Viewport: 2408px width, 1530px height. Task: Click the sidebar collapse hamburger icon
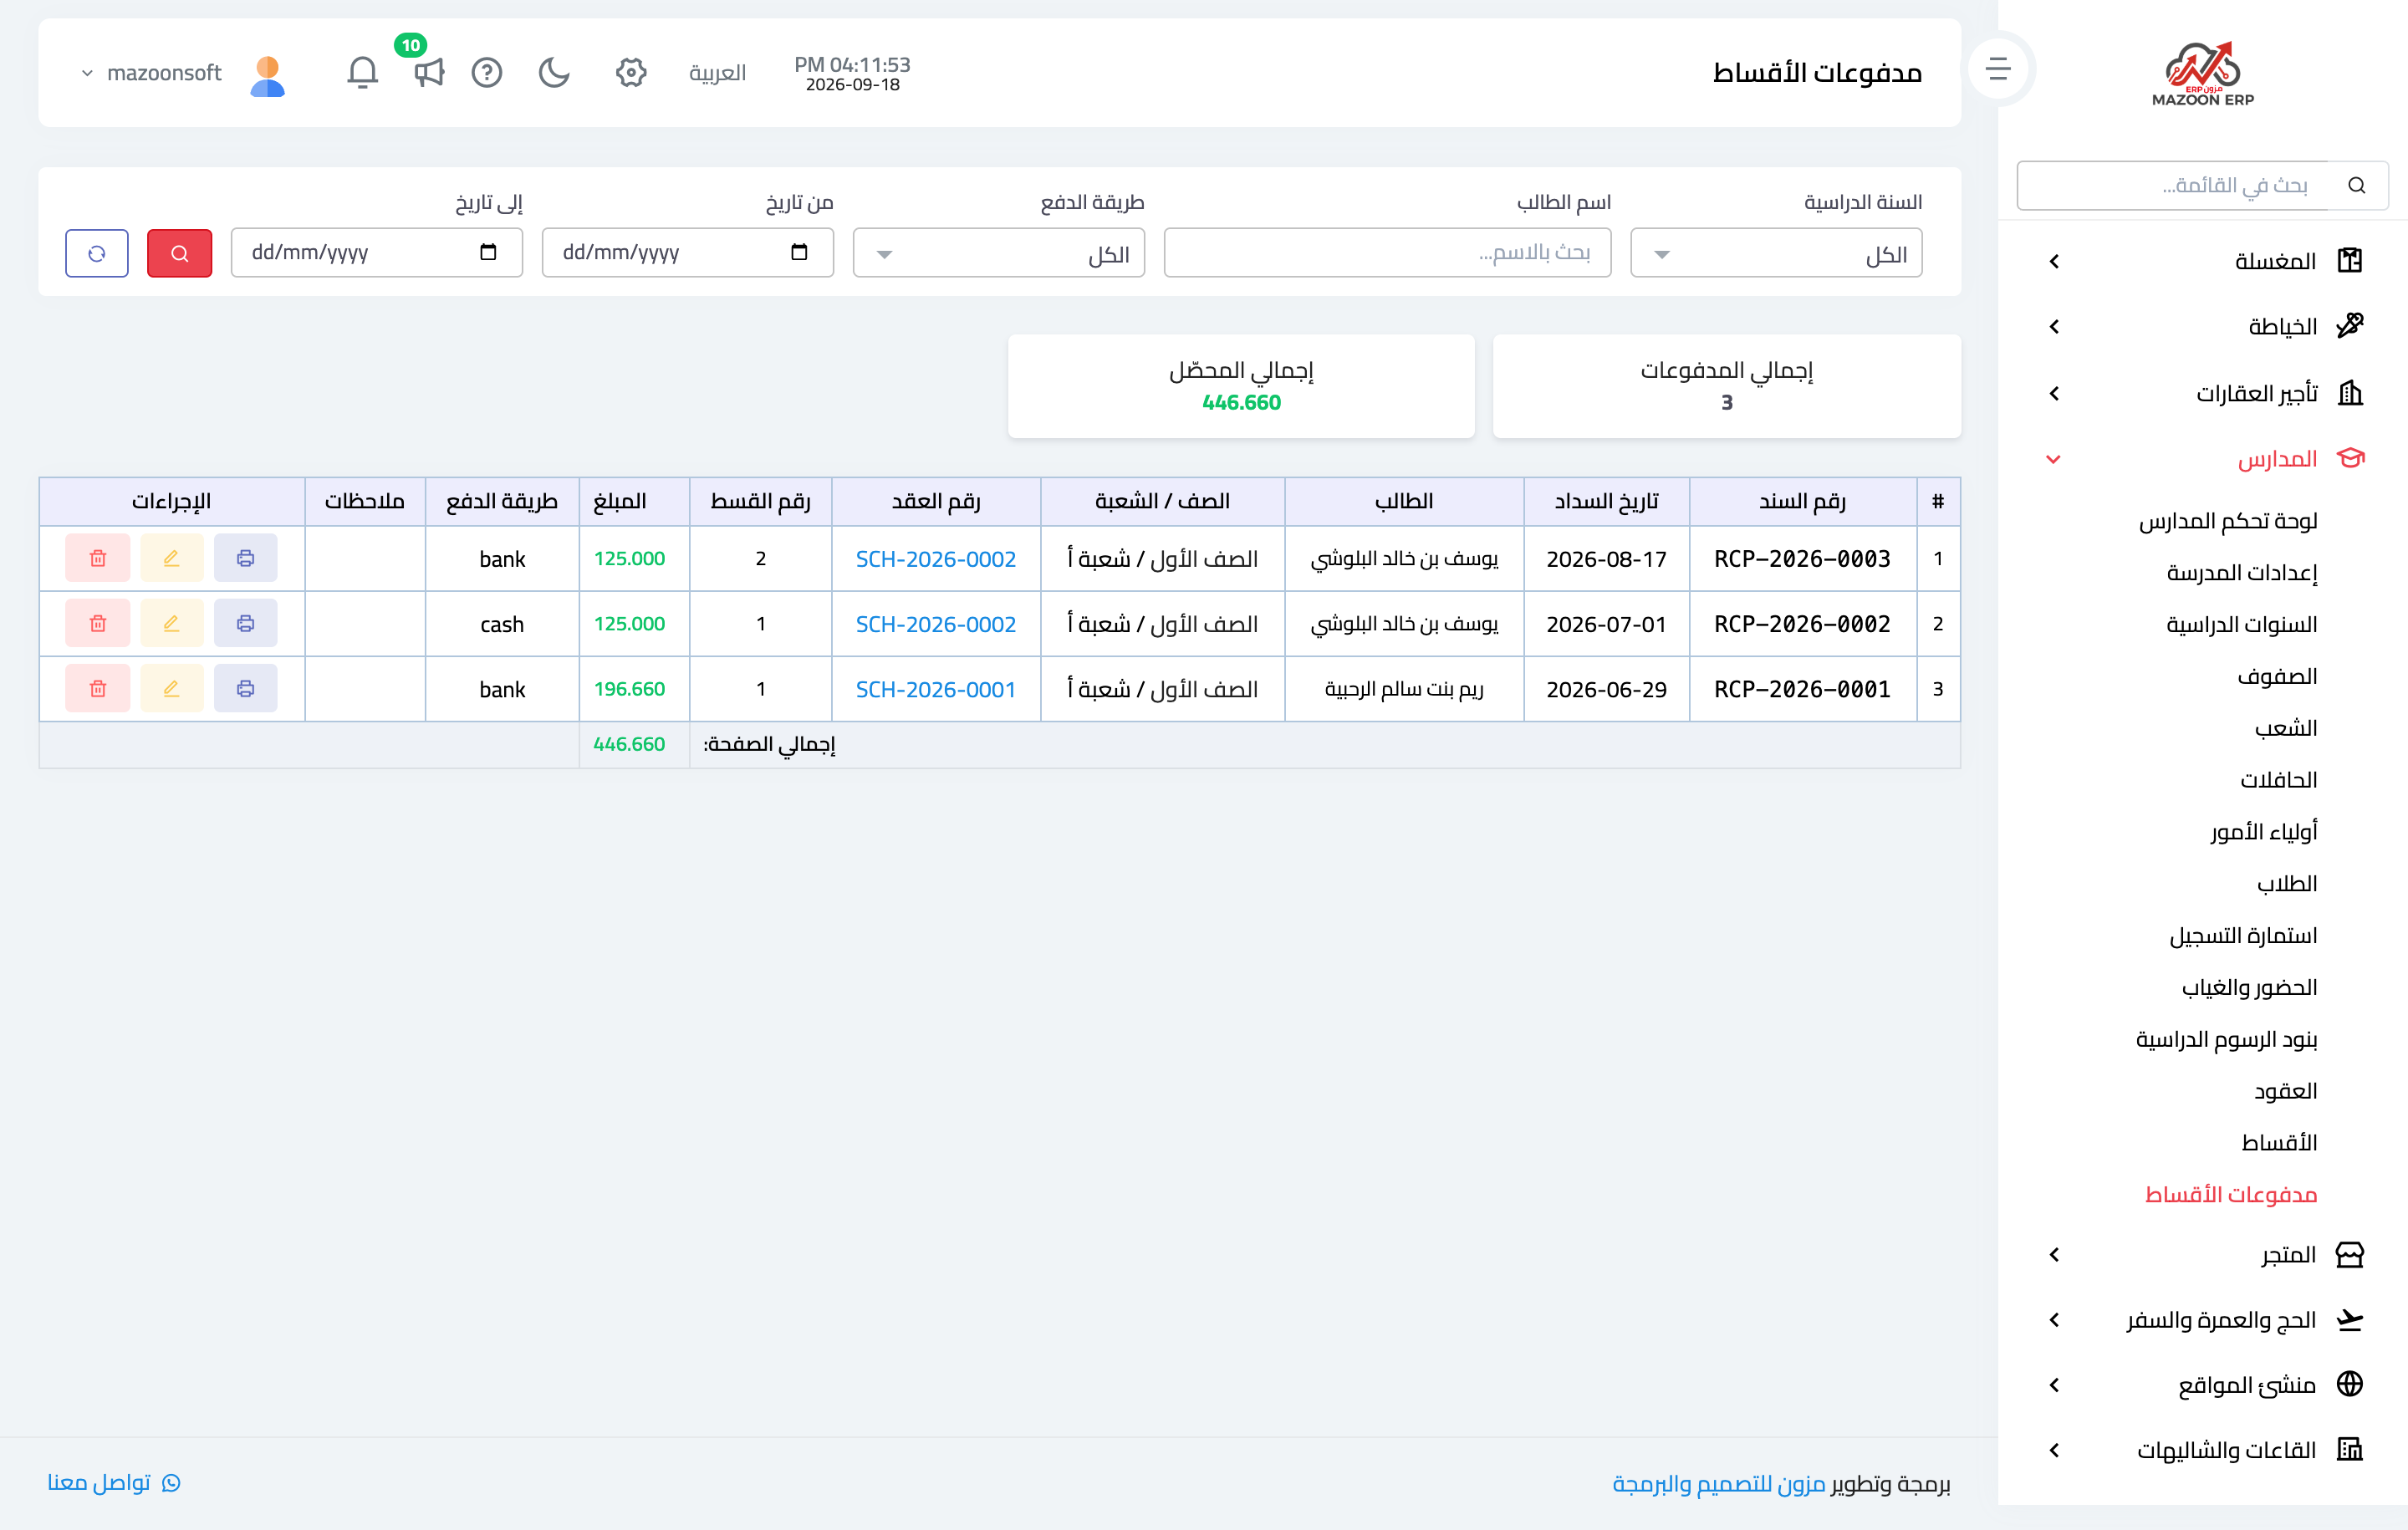point(1999,69)
